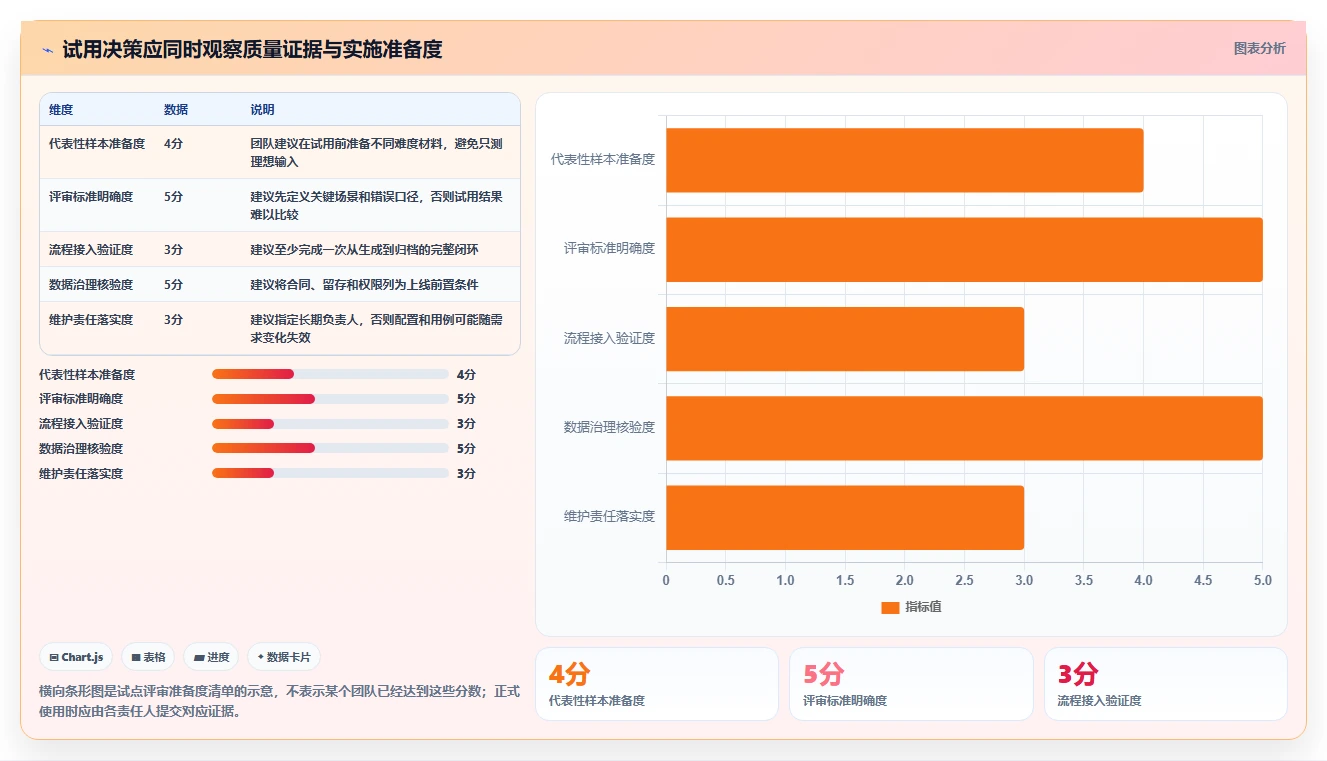
Task: Click progress bar for 数据治理核验度
Action: click(x=330, y=449)
